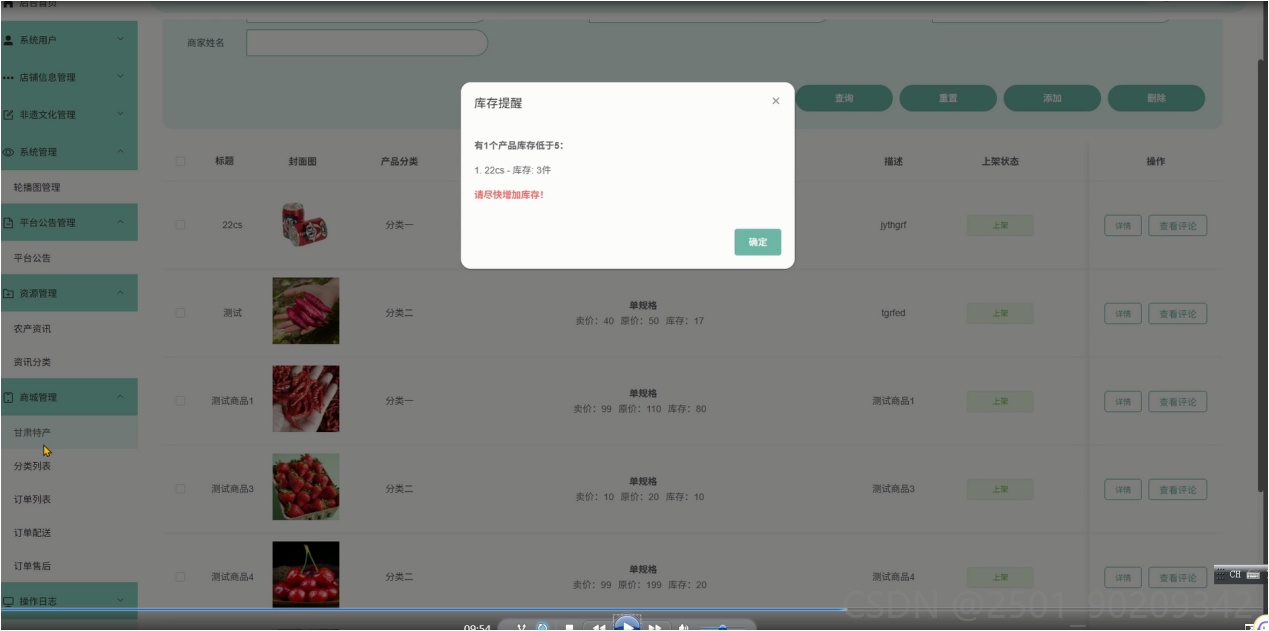Tick the checkbox for the 测试商品1 row
1269x631 pixels.
(x=180, y=401)
